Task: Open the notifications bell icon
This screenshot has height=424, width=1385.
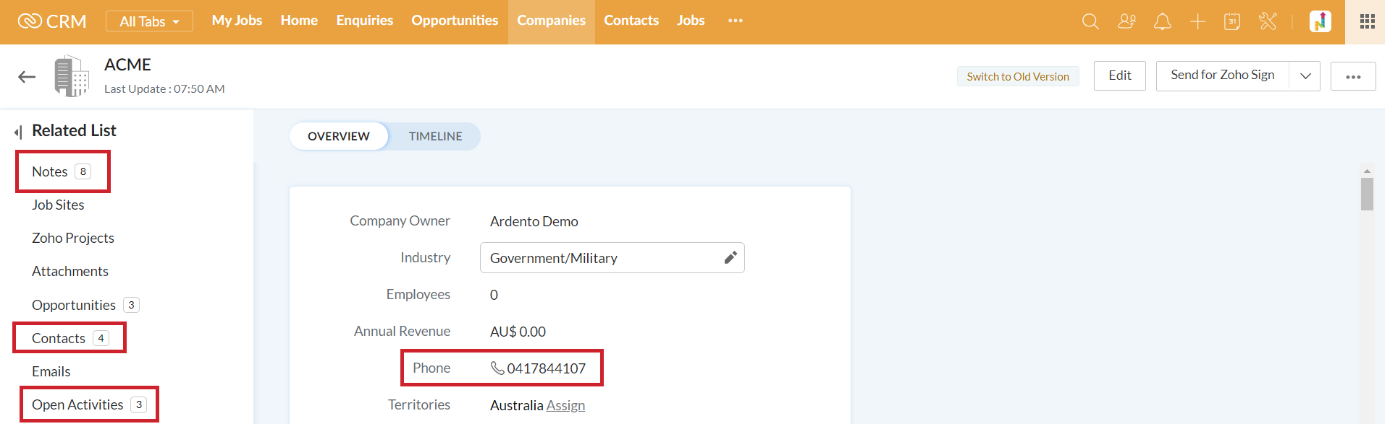Action: [1162, 21]
